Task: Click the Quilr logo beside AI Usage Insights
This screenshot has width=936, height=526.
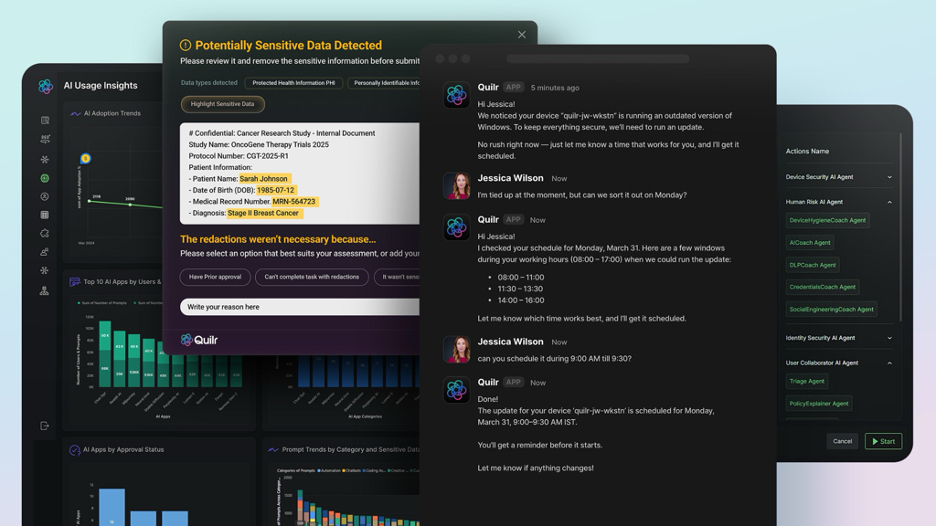Action: (x=45, y=87)
